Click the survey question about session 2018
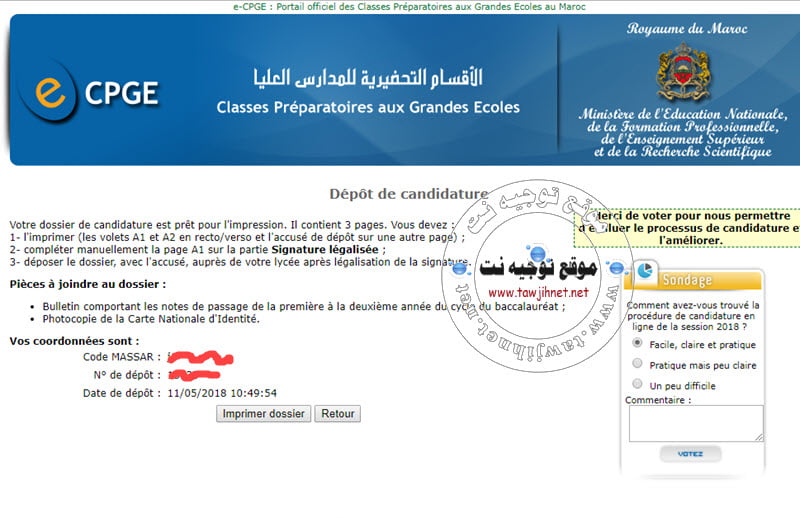This screenshot has width=800, height=518. [x=693, y=316]
